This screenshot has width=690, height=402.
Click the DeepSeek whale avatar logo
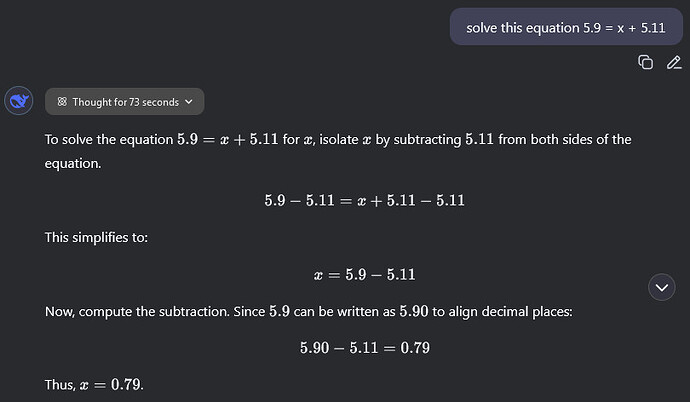19,101
